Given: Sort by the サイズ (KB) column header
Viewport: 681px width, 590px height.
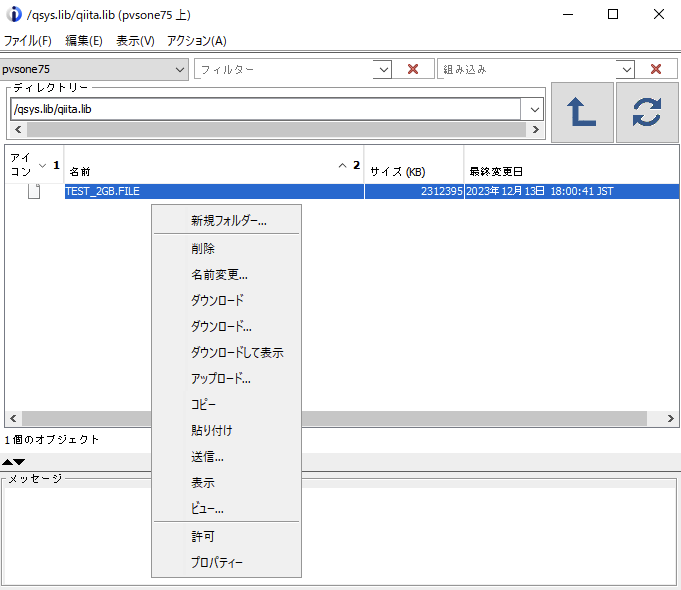Looking at the screenshot, I should [414, 165].
